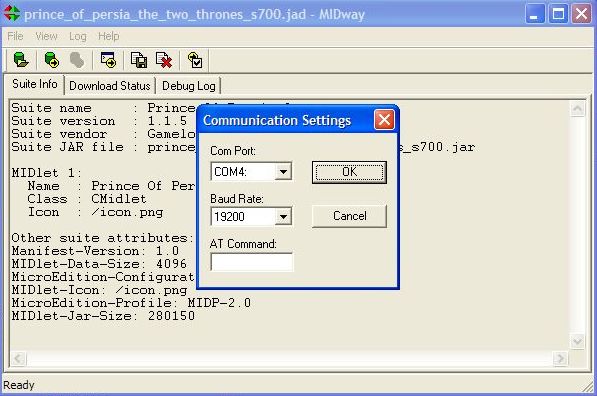Expand the Baud Rate dropdown arrow
This screenshot has width=597, height=396.
tap(283, 217)
